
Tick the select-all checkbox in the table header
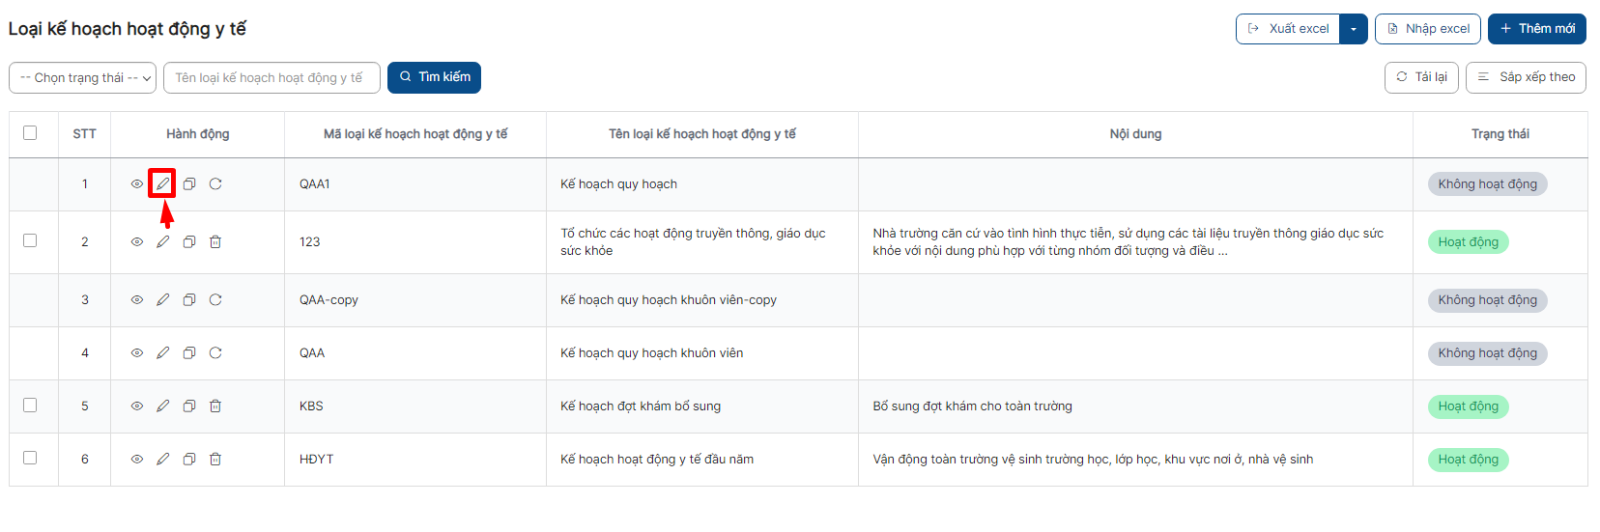tap(30, 133)
